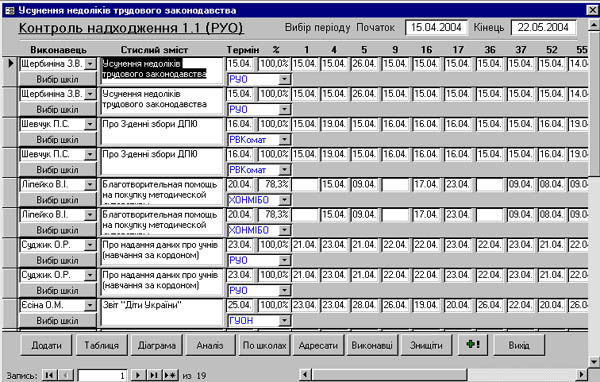Click the first 78,3% percentage cell
This screenshot has width=600, height=382.
[x=274, y=184]
